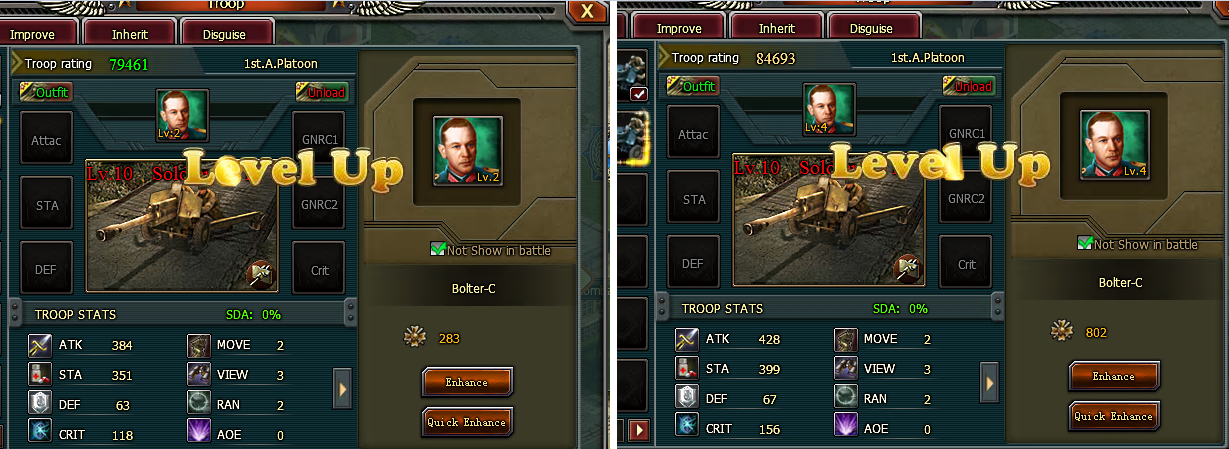Click the medal icon beside 283
The height and width of the screenshot is (449, 1229).
415,338
